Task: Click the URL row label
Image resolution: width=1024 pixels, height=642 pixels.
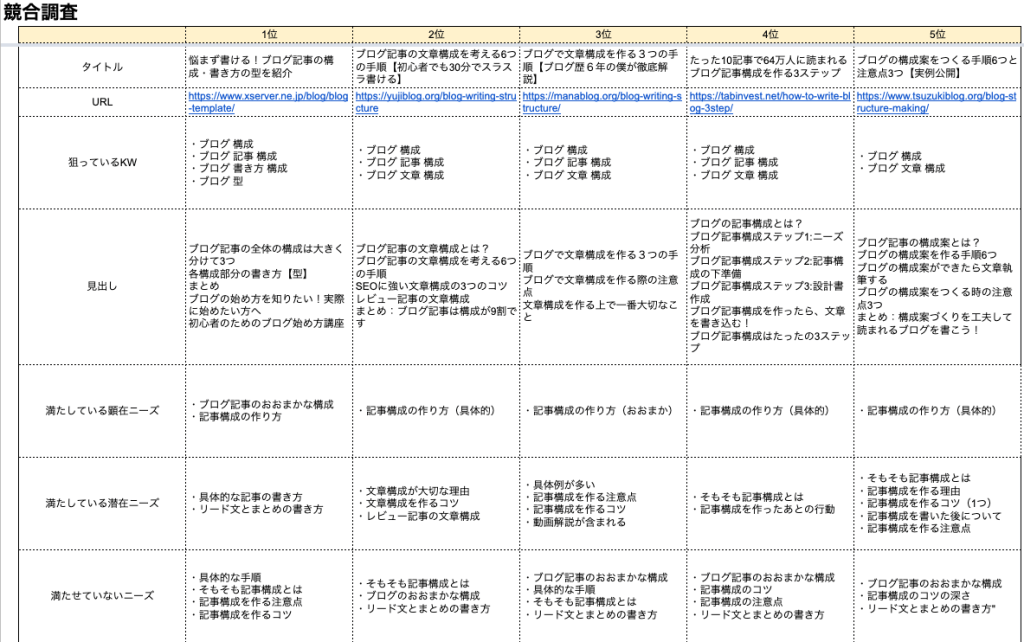Action: [x=102, y=102]
